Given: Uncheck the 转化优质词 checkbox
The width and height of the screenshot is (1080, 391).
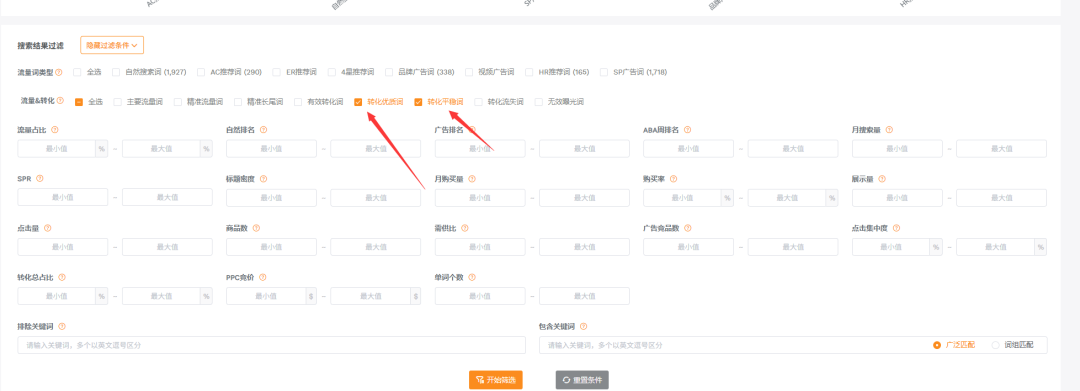Looking at the screenshot, I should (358, 102).
